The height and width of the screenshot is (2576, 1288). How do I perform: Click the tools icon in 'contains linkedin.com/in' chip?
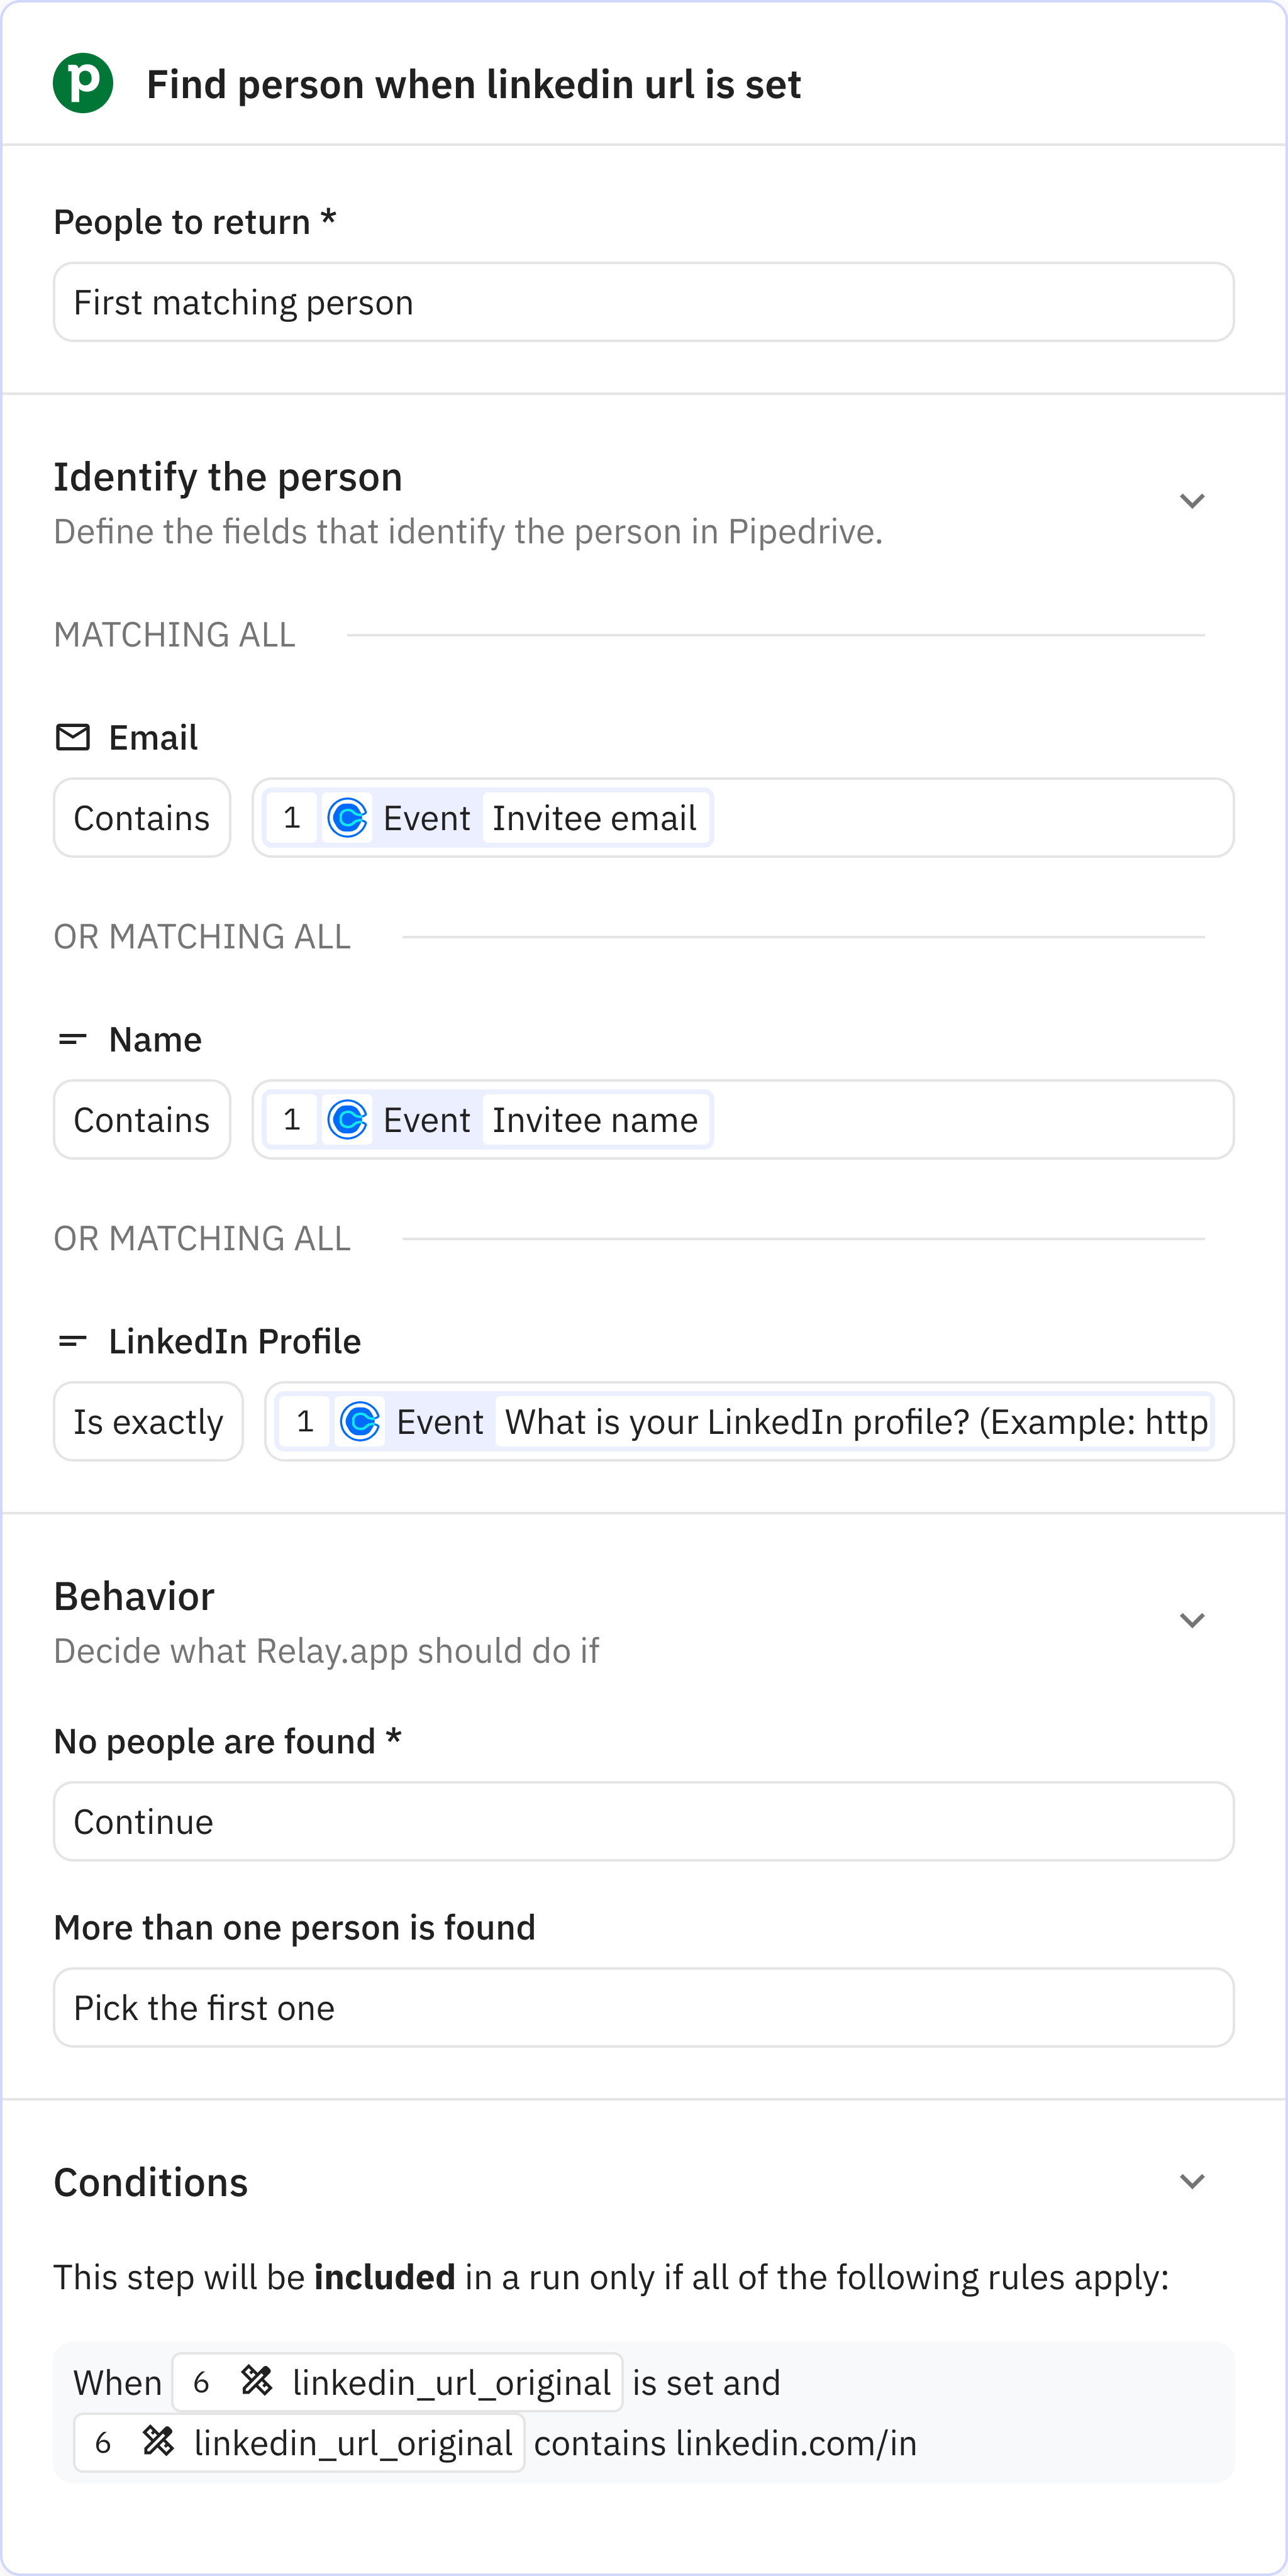pyautogui.click(x=158, y=2442)
